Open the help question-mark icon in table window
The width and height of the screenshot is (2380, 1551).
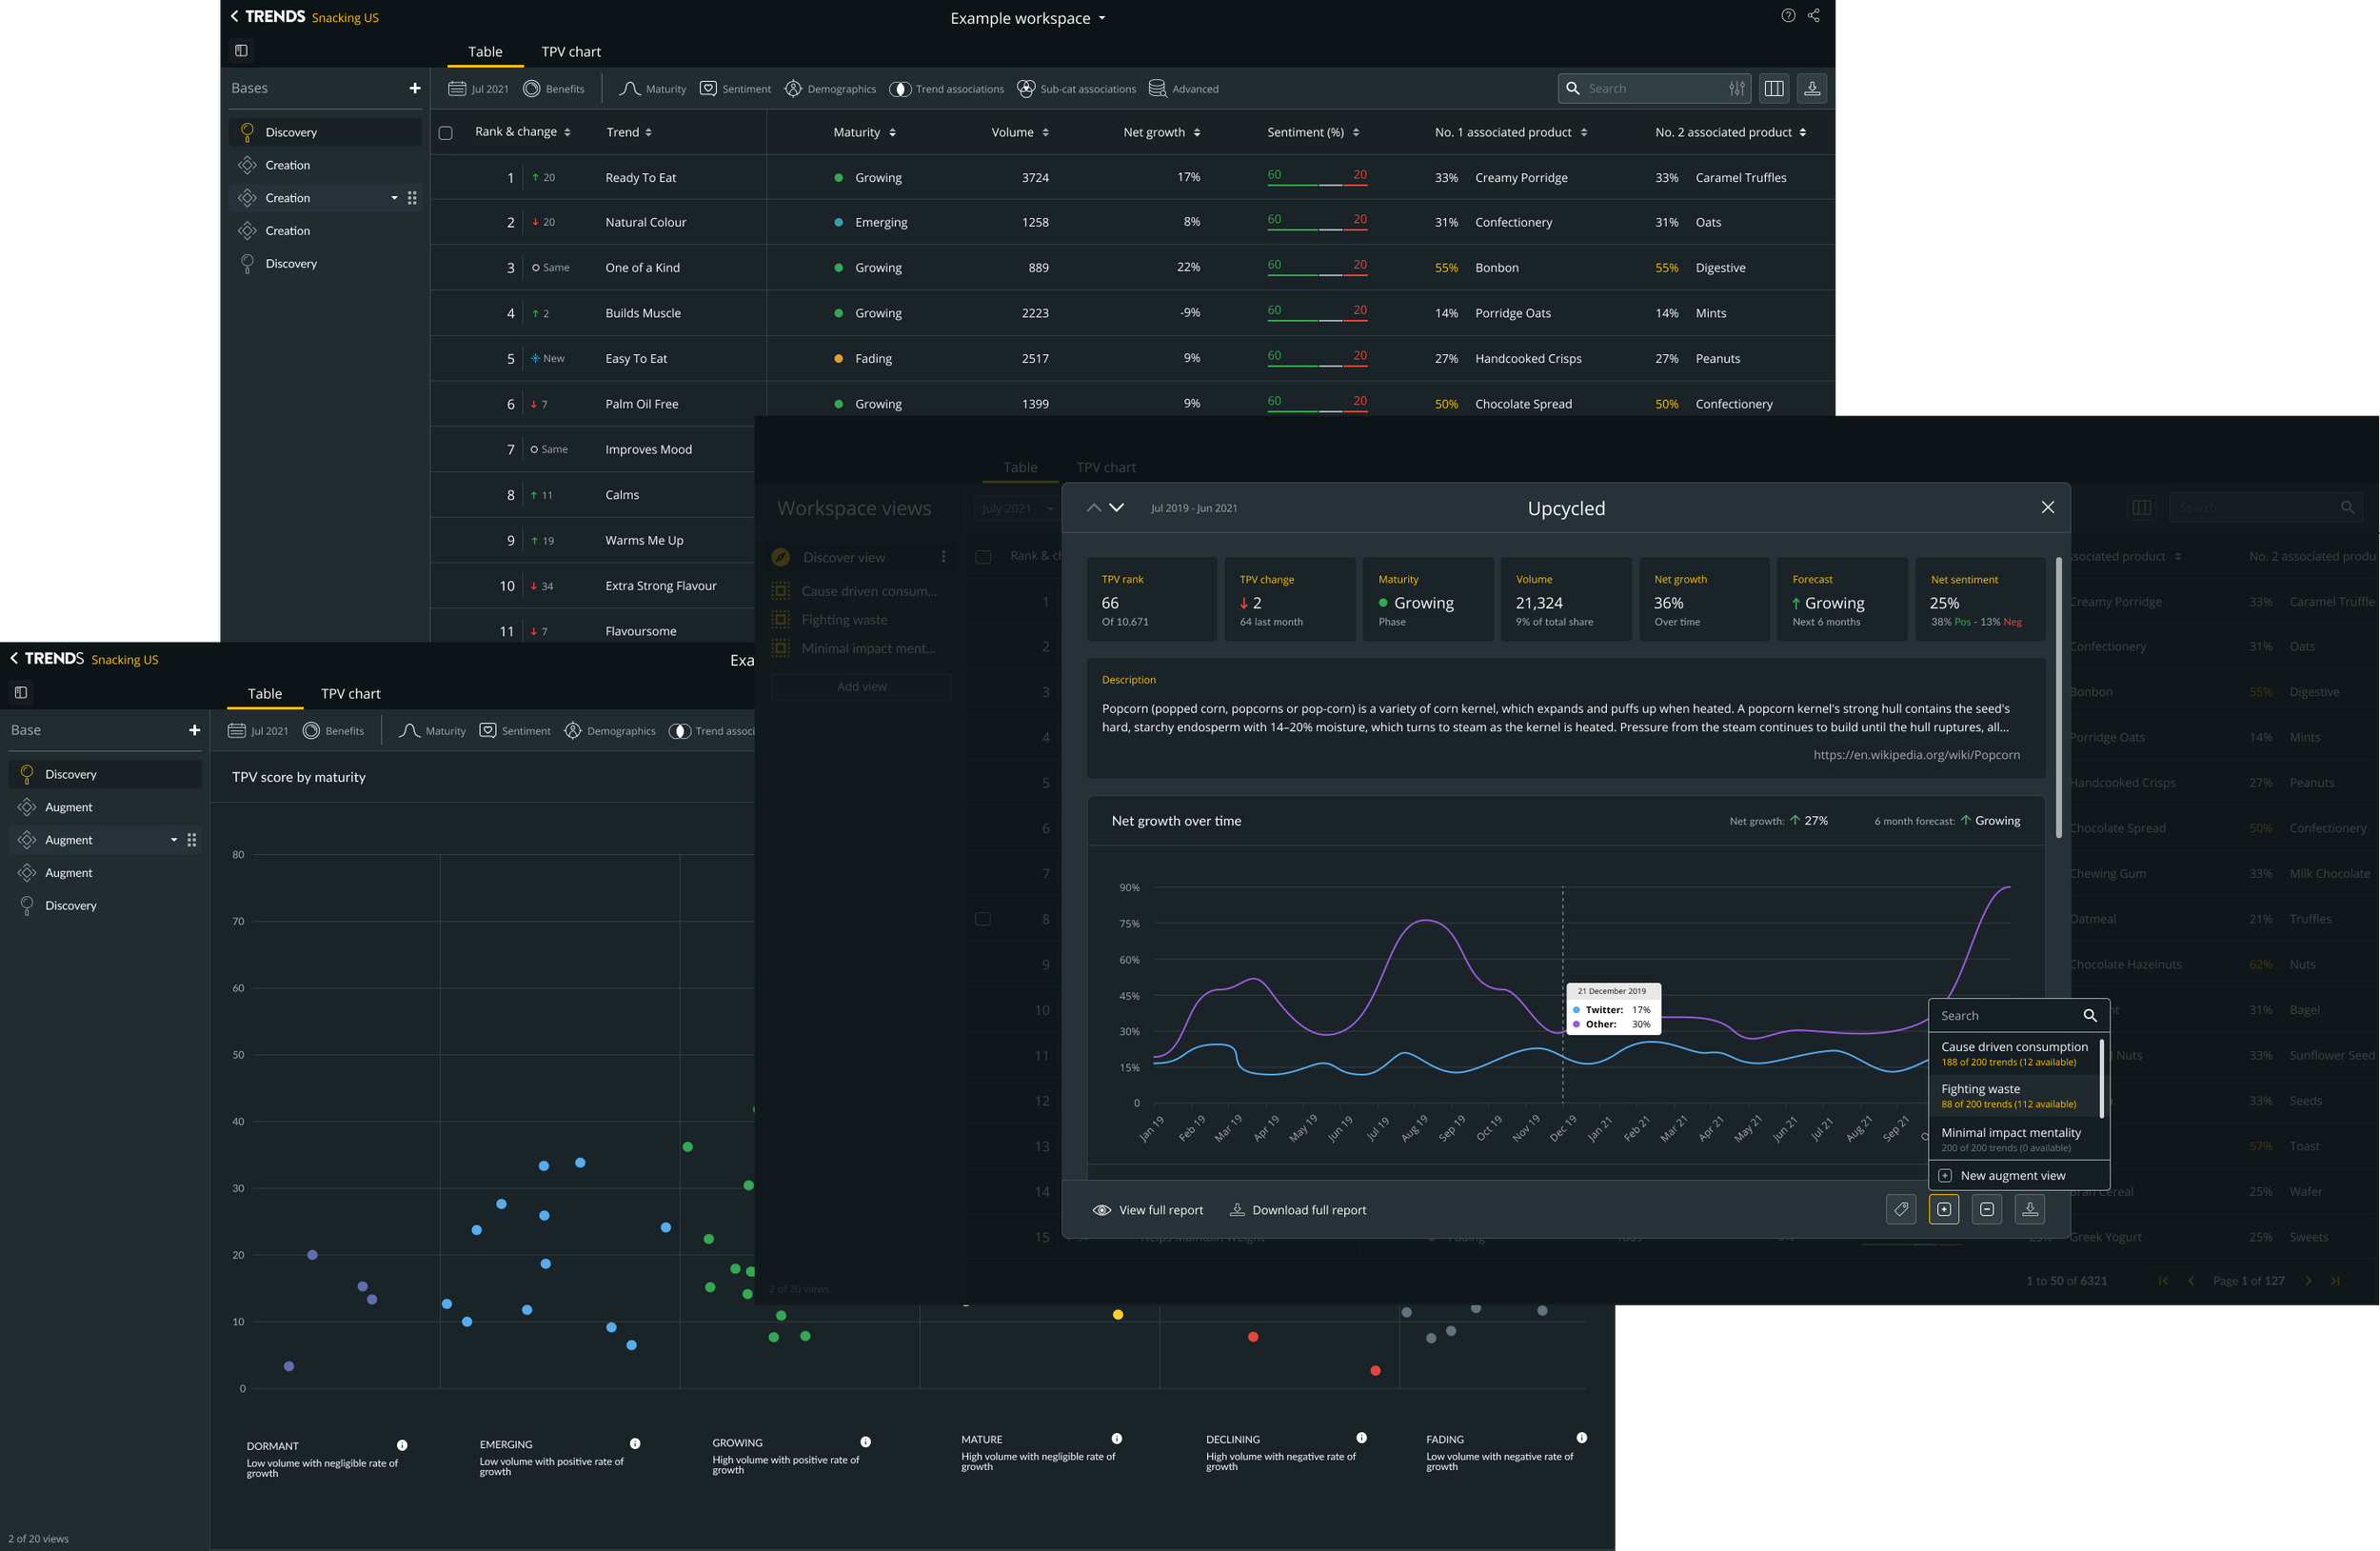point(1788,15)
